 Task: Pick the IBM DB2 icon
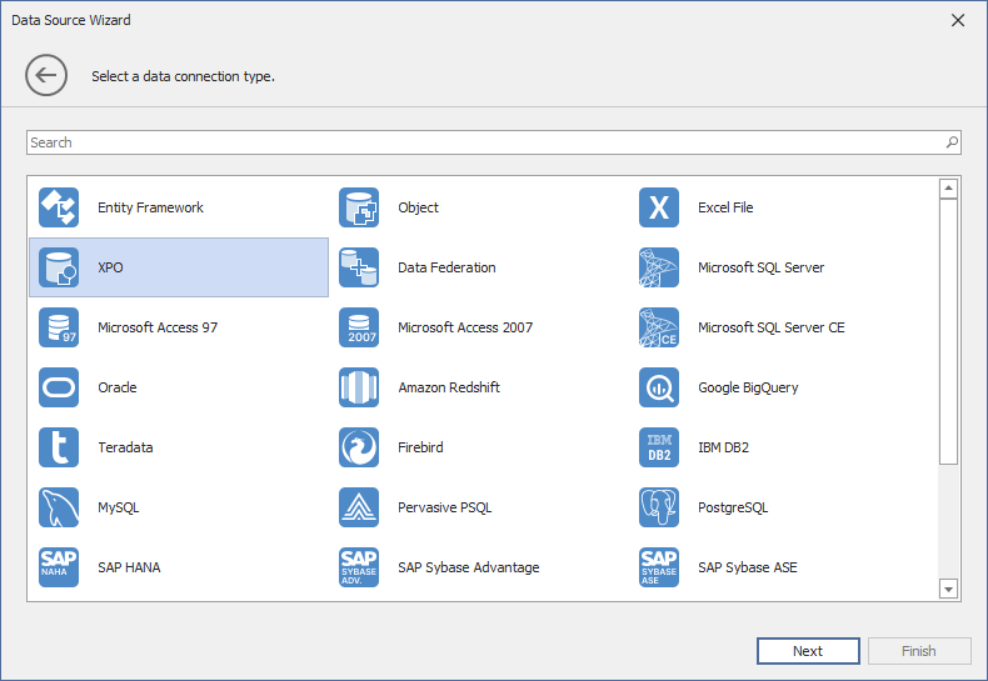tap(659, 448)
